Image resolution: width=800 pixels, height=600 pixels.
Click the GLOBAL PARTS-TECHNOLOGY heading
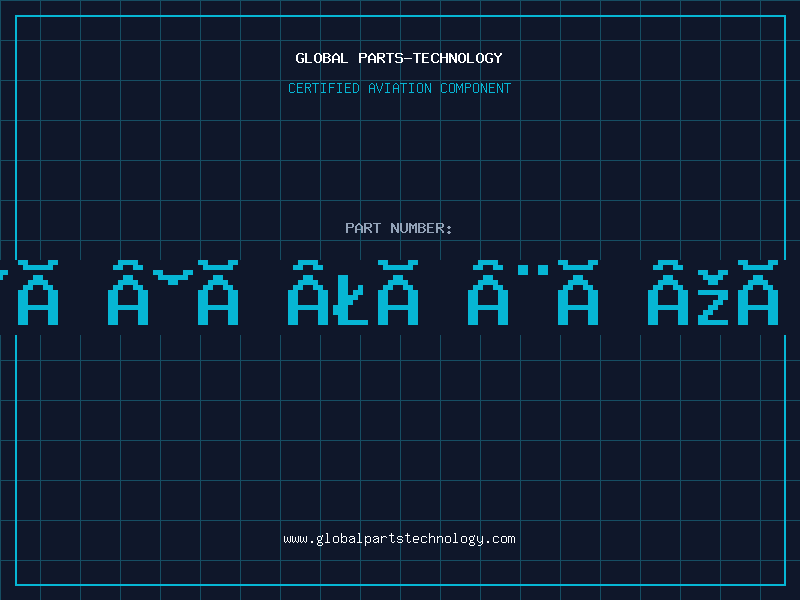tap(399, 58)
